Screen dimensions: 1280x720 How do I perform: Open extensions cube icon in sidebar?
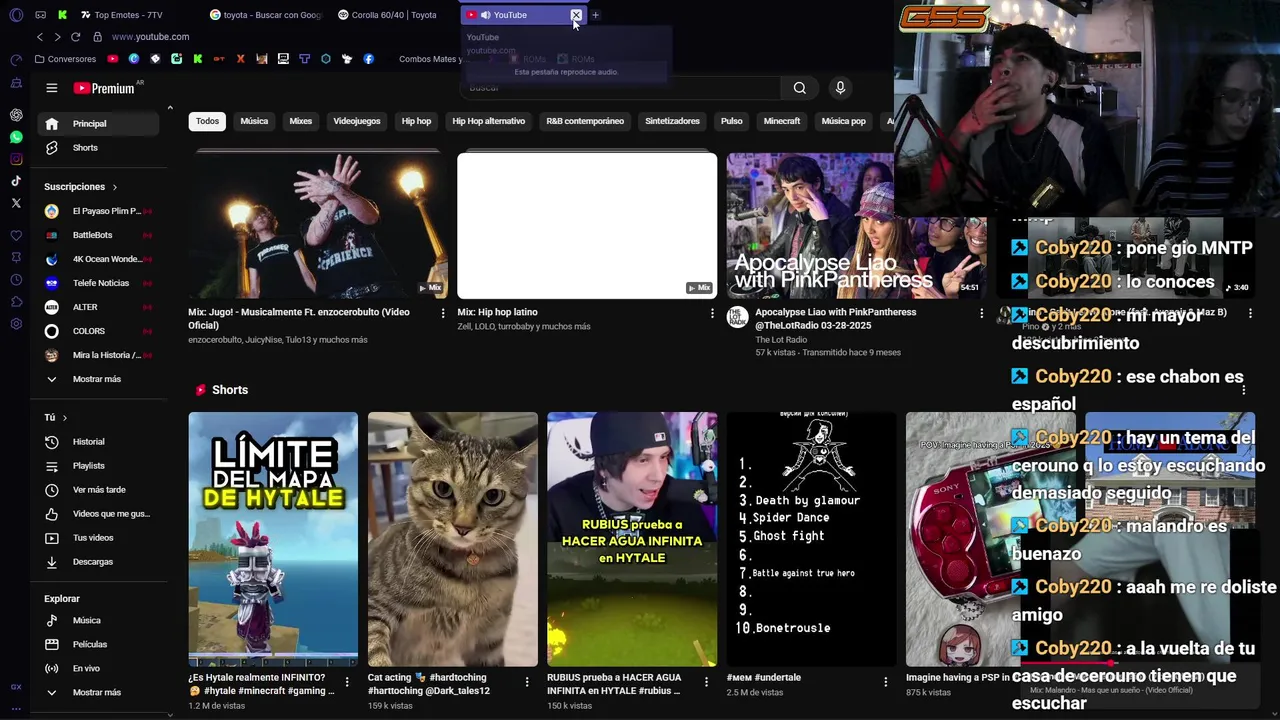pyautogui.click(x=16, y=302)
